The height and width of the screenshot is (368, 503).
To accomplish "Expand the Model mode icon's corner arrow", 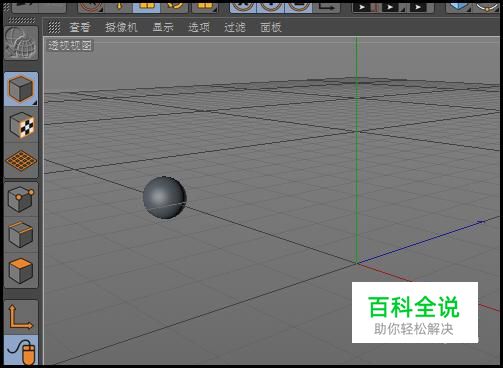I will tap(35, 103).
